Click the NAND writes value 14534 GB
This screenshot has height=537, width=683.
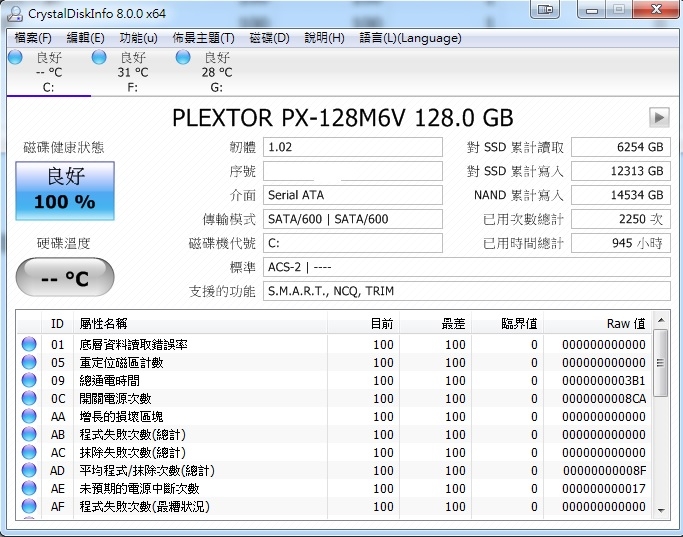point(621,195)
